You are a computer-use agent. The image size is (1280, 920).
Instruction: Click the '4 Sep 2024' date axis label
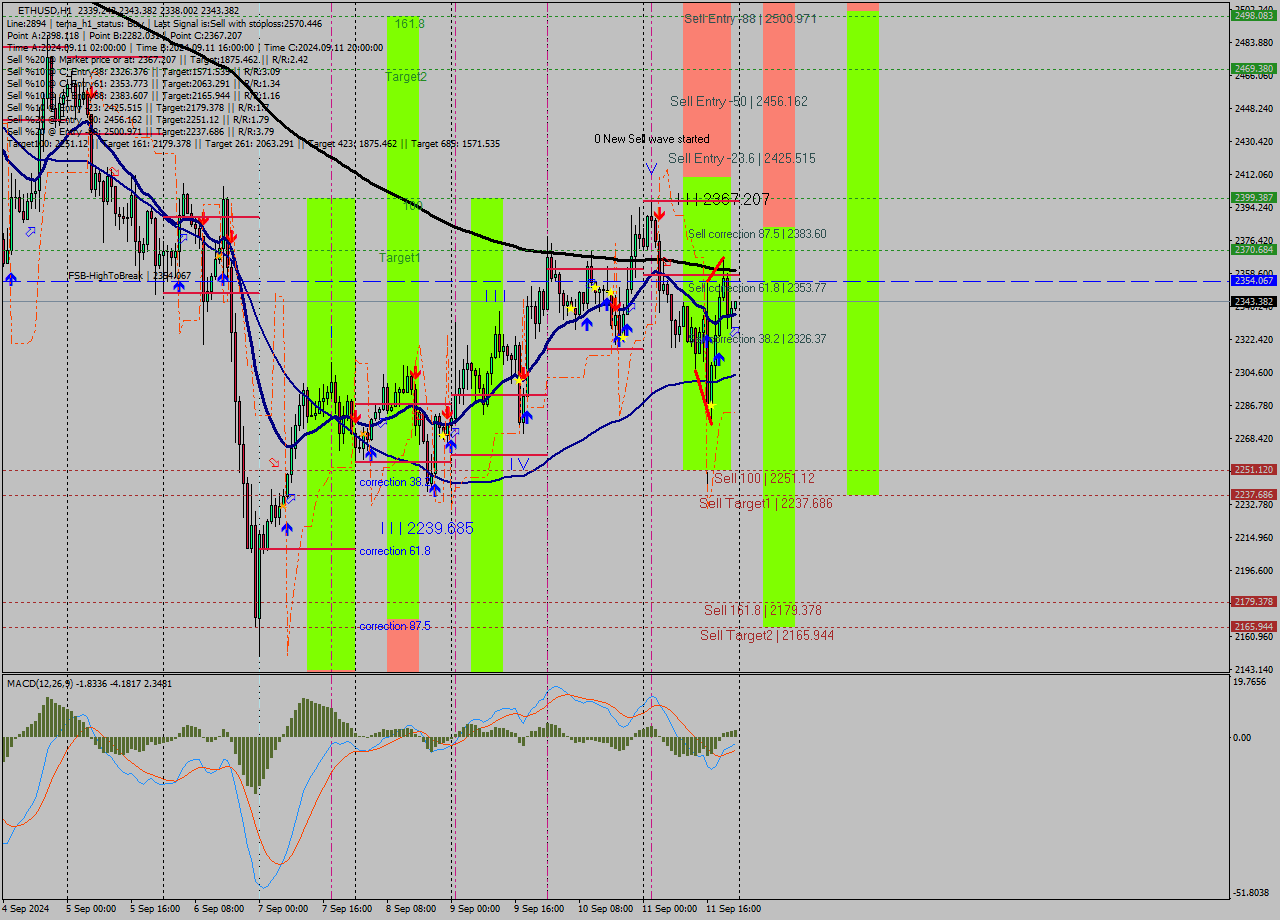(x=24, y=909)
